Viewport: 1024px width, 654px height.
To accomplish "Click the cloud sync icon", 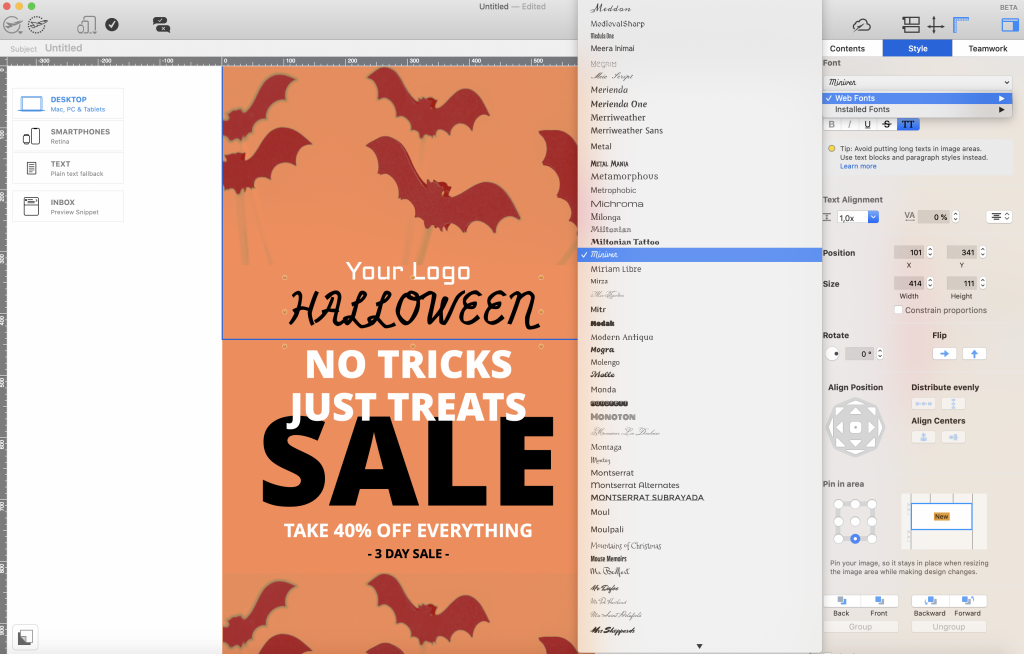I will pos(861,25).
